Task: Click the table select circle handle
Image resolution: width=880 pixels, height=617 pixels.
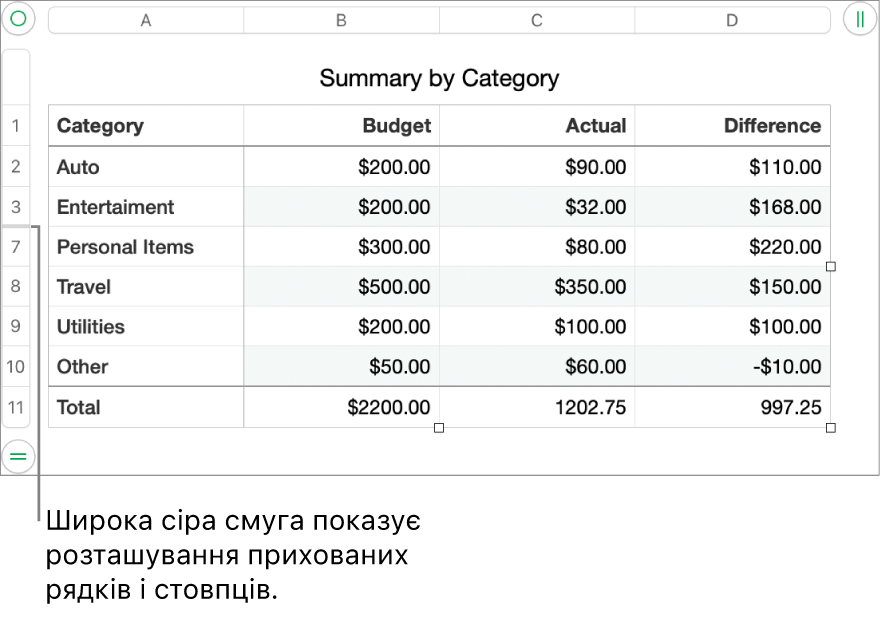Action: pos(18,19)
